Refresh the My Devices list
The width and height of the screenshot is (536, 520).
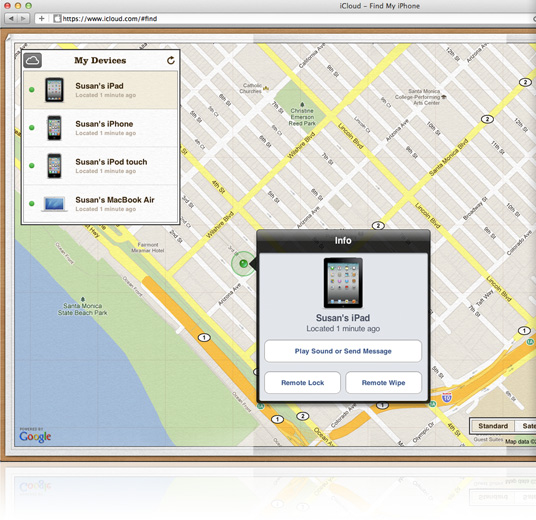tap(171, 61)
